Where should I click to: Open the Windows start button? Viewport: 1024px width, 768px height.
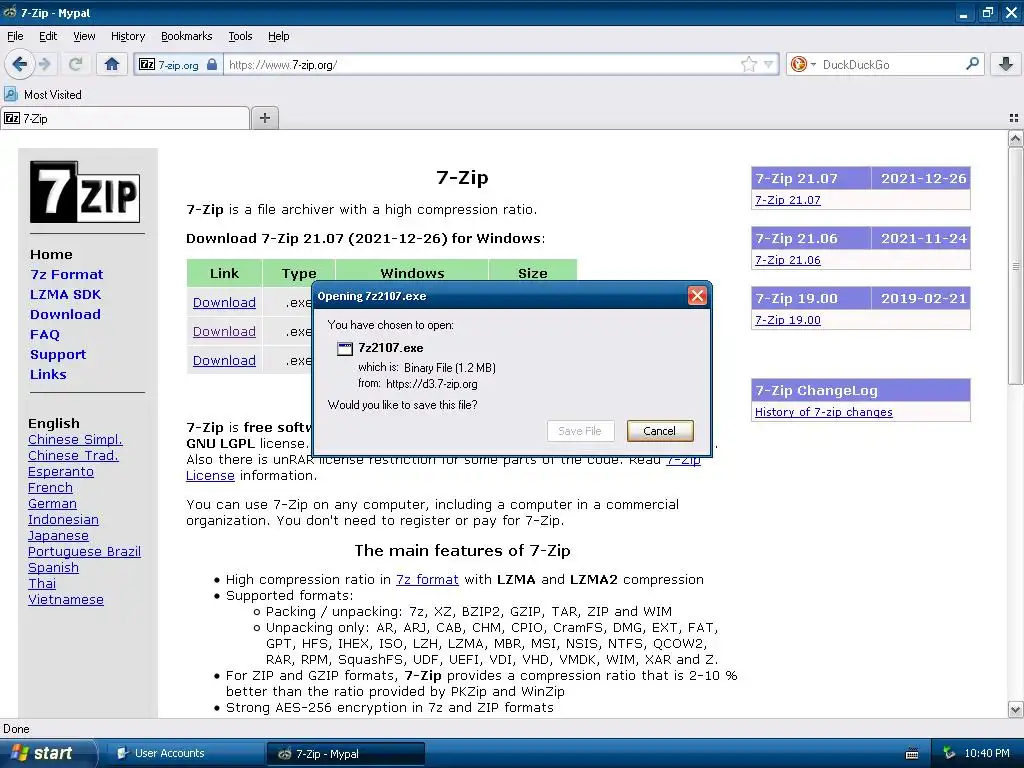point(48,753)
